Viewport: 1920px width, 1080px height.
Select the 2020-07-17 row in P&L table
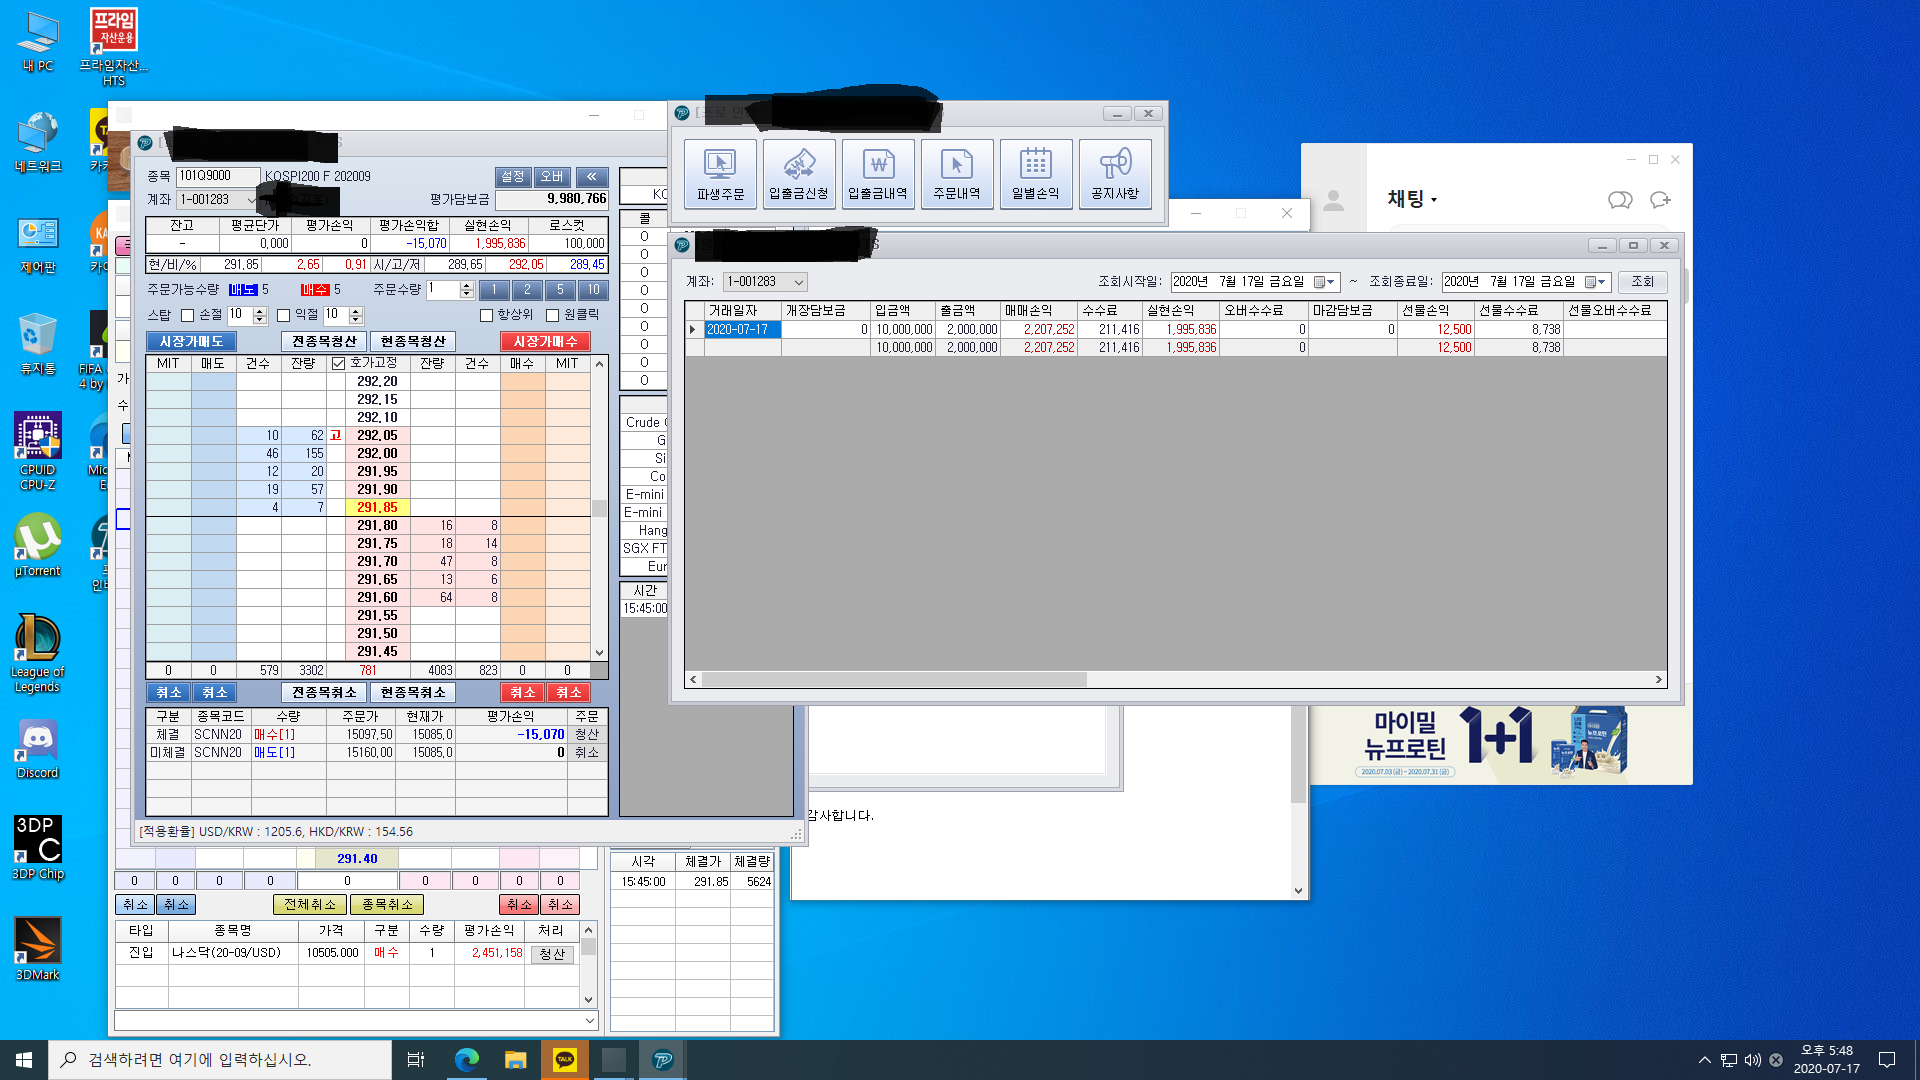click(x=1176, y=329)
